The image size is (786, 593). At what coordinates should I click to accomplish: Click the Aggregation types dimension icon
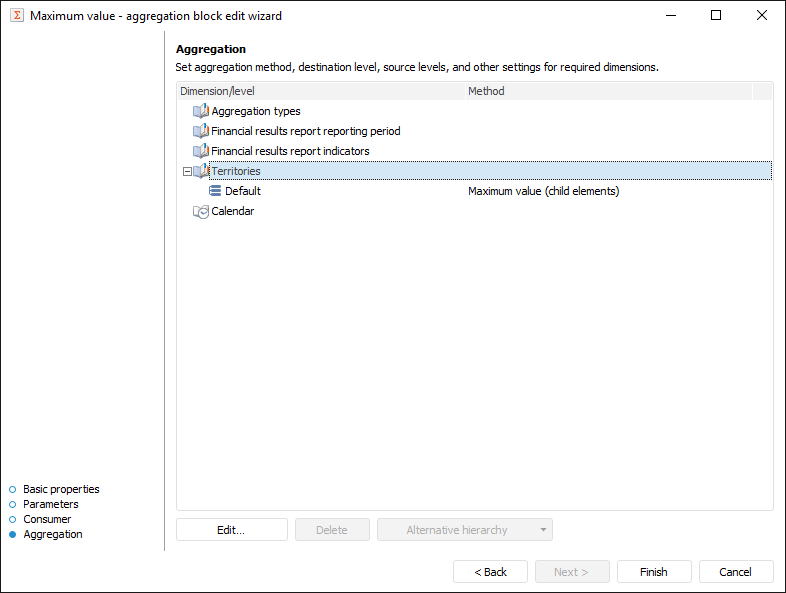tap(200, 111)
